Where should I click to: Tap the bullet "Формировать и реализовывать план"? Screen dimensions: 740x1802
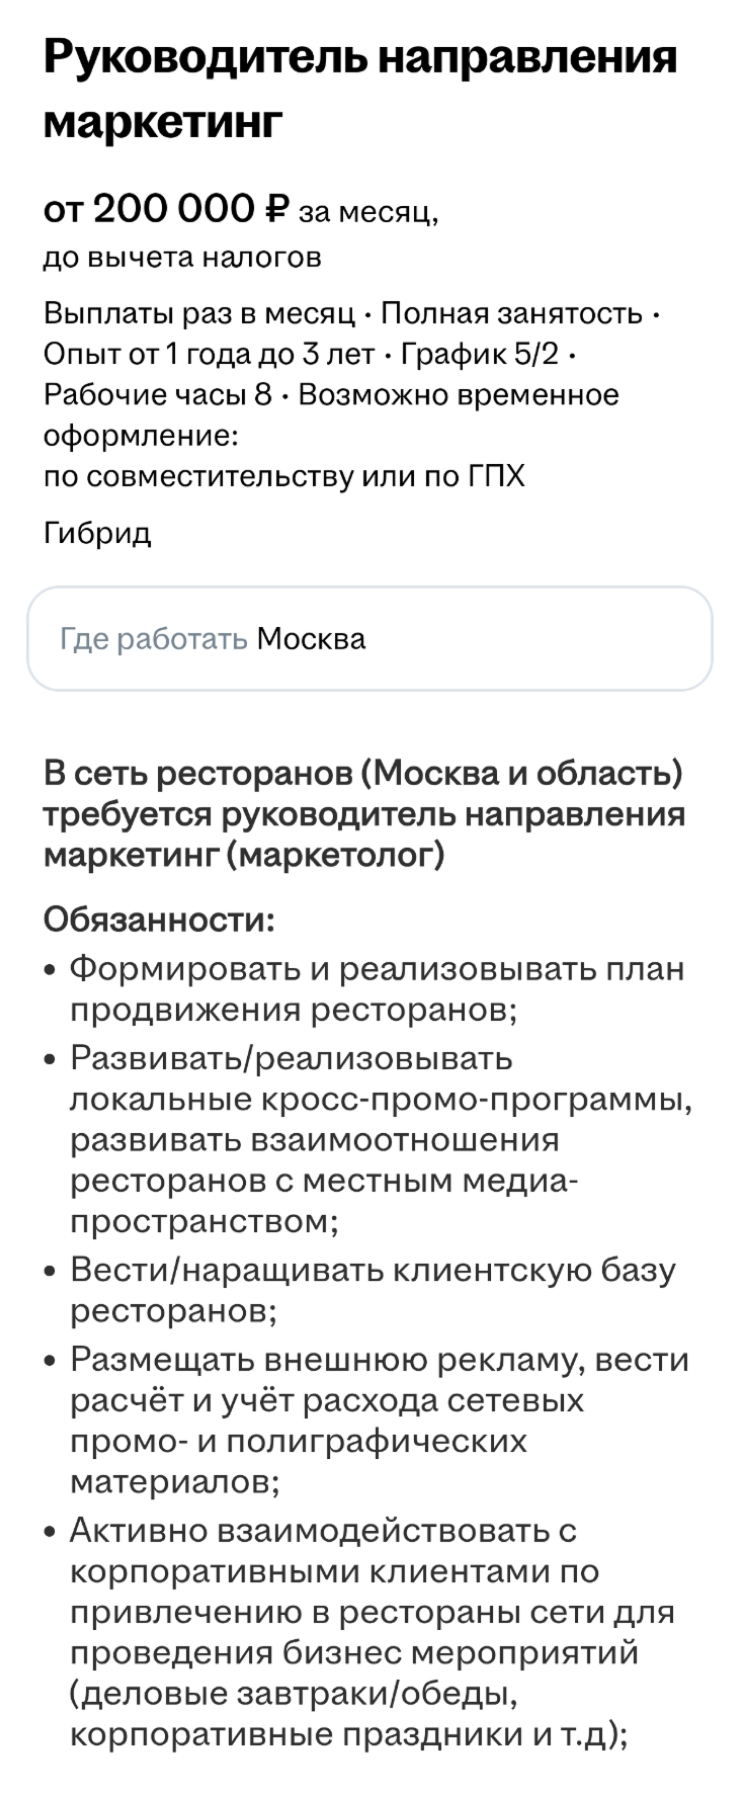tap(376, 989)
